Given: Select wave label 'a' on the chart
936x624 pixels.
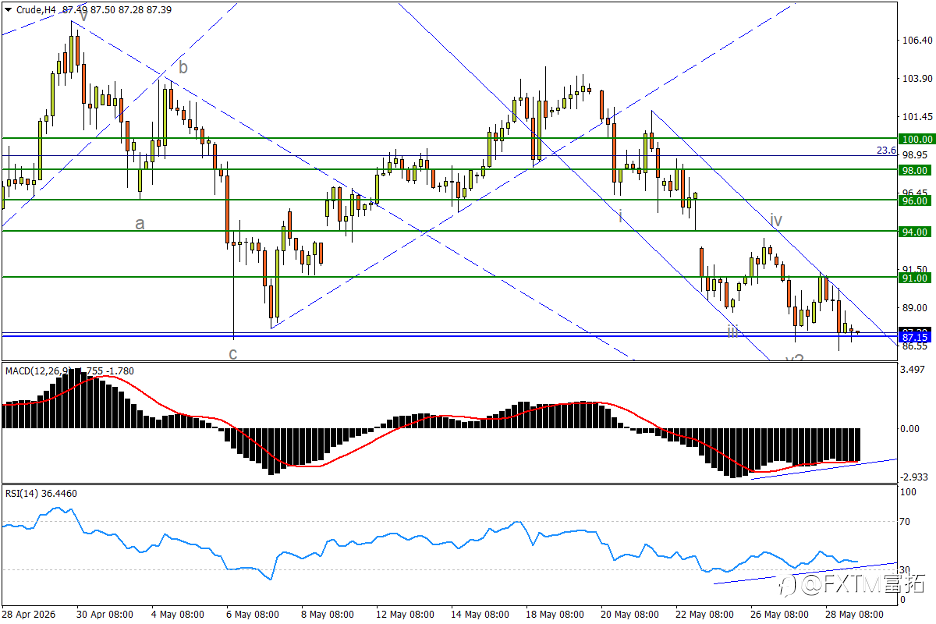Looking at the screenshot, I should 140,223.
